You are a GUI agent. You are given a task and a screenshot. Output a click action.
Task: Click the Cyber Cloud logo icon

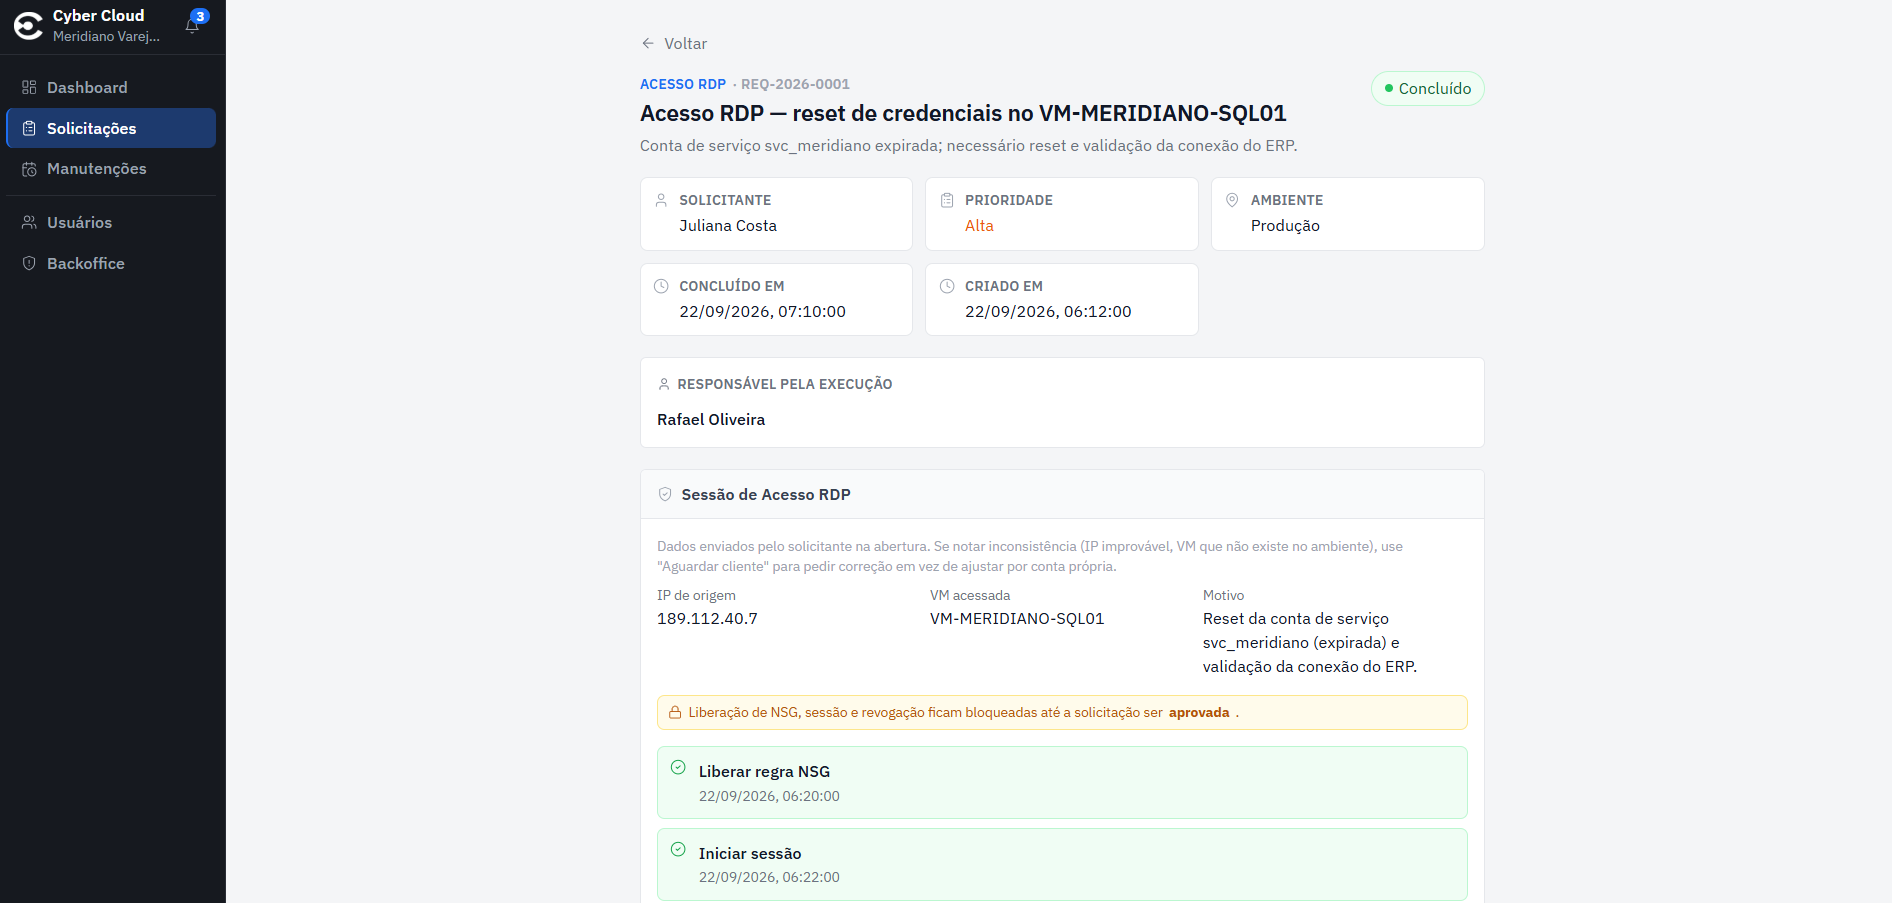tap(28, 26)
